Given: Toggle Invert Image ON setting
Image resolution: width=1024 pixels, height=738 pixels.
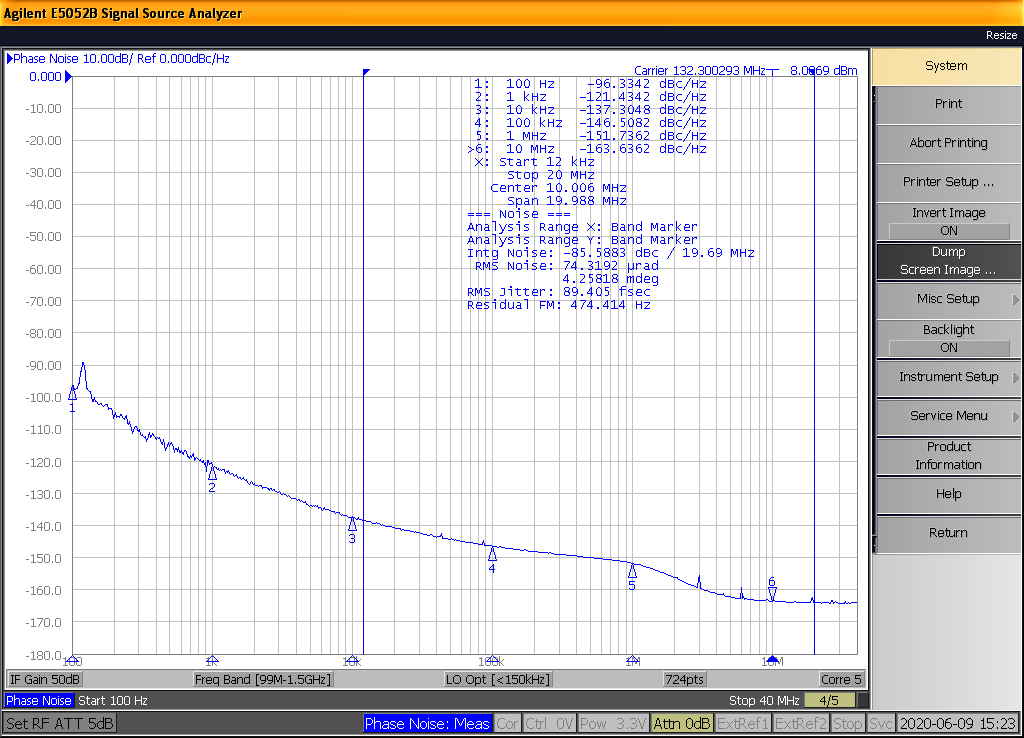Looking at the screenshot, I should point(948,222).
